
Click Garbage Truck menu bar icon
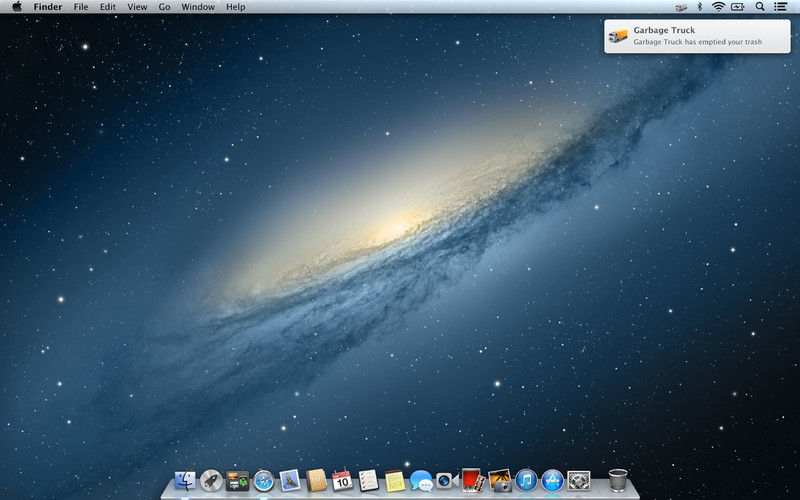click(681, 7)
